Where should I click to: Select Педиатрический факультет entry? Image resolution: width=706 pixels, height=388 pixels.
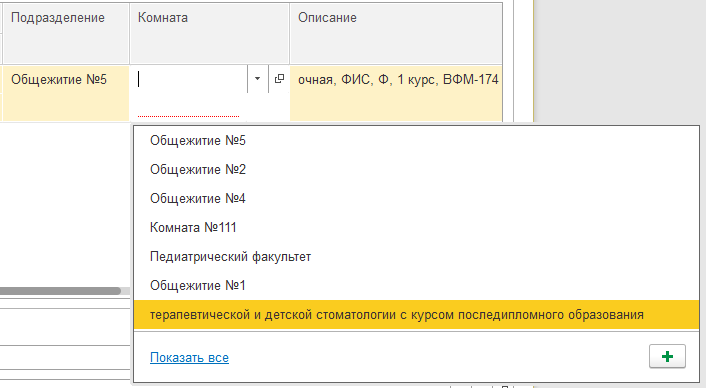pyautogui.click(x=416, y=257)
